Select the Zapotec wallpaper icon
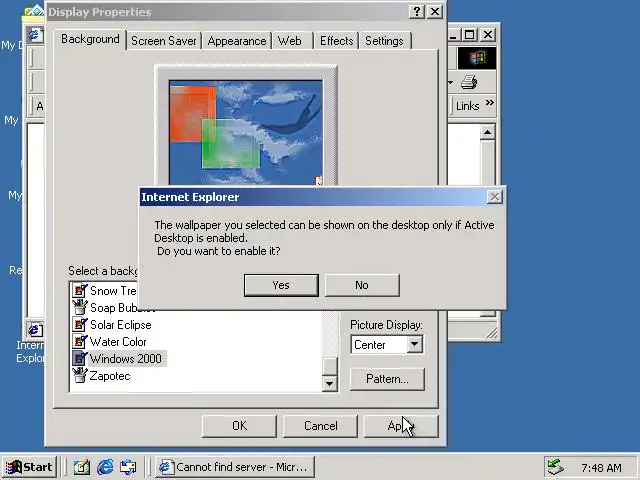The width and height of the screenshot is (640, 480). (x=80, y=376)
